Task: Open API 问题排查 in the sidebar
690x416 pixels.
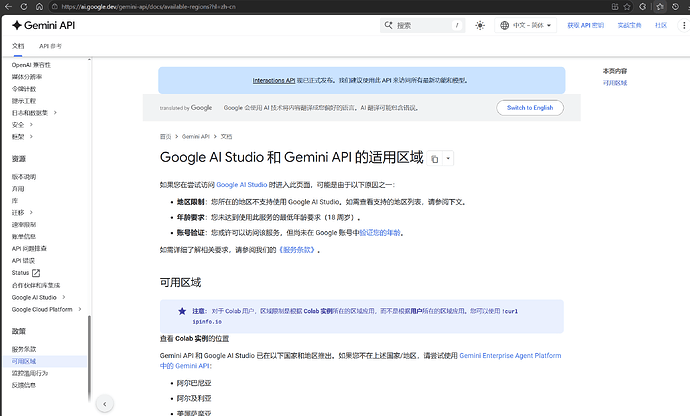Action: [x=29, y=249]
